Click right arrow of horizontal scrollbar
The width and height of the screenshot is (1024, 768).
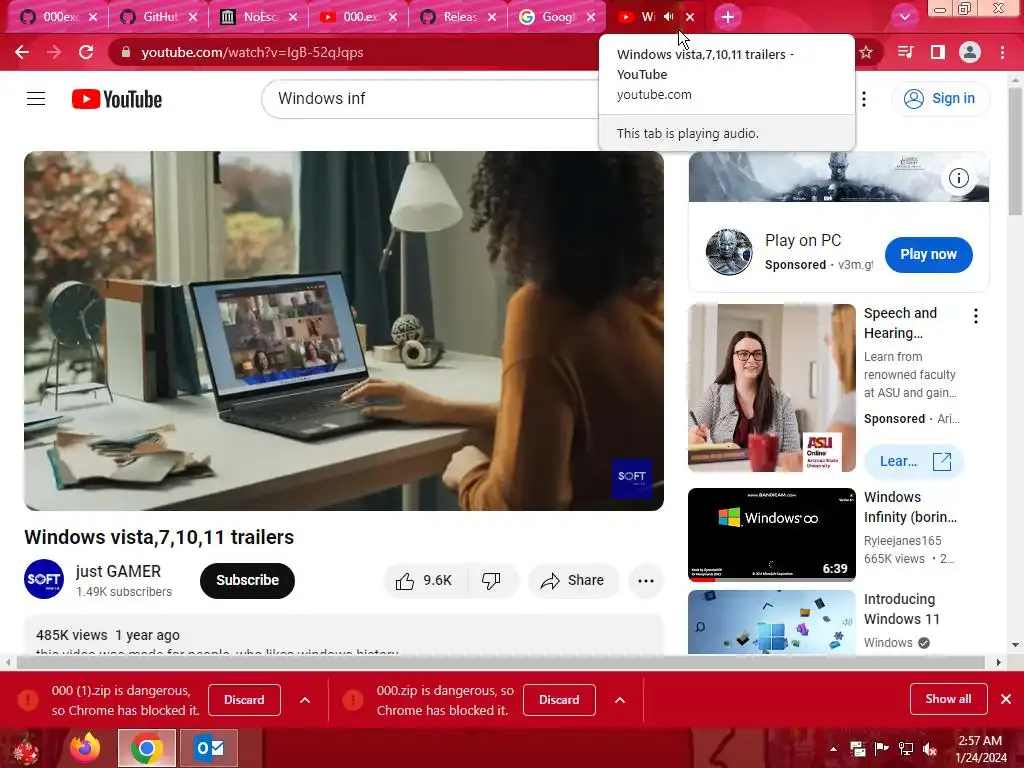[x=999, y=662]
